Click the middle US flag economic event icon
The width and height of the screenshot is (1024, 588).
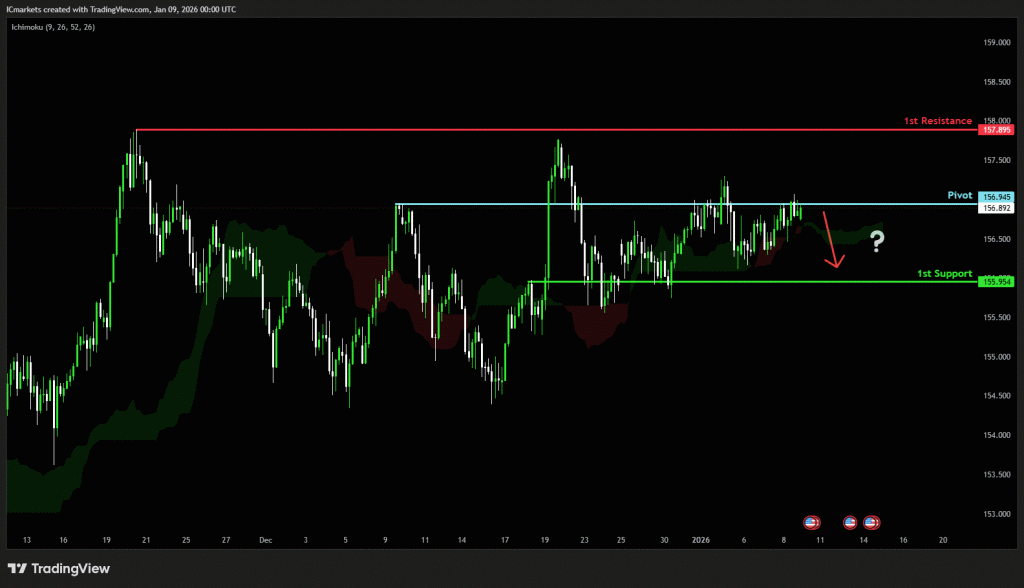(850, 522)
